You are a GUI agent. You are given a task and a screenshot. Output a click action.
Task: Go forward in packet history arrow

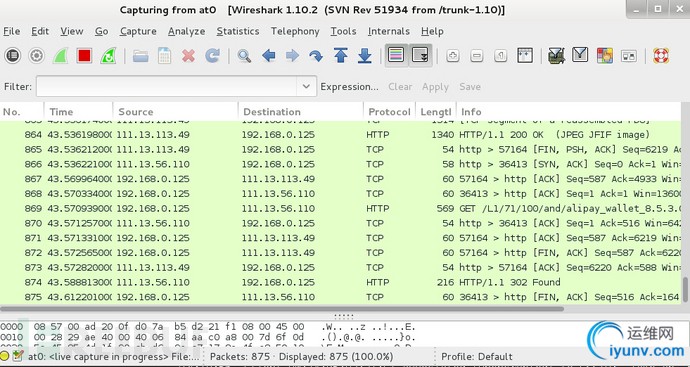292,56
